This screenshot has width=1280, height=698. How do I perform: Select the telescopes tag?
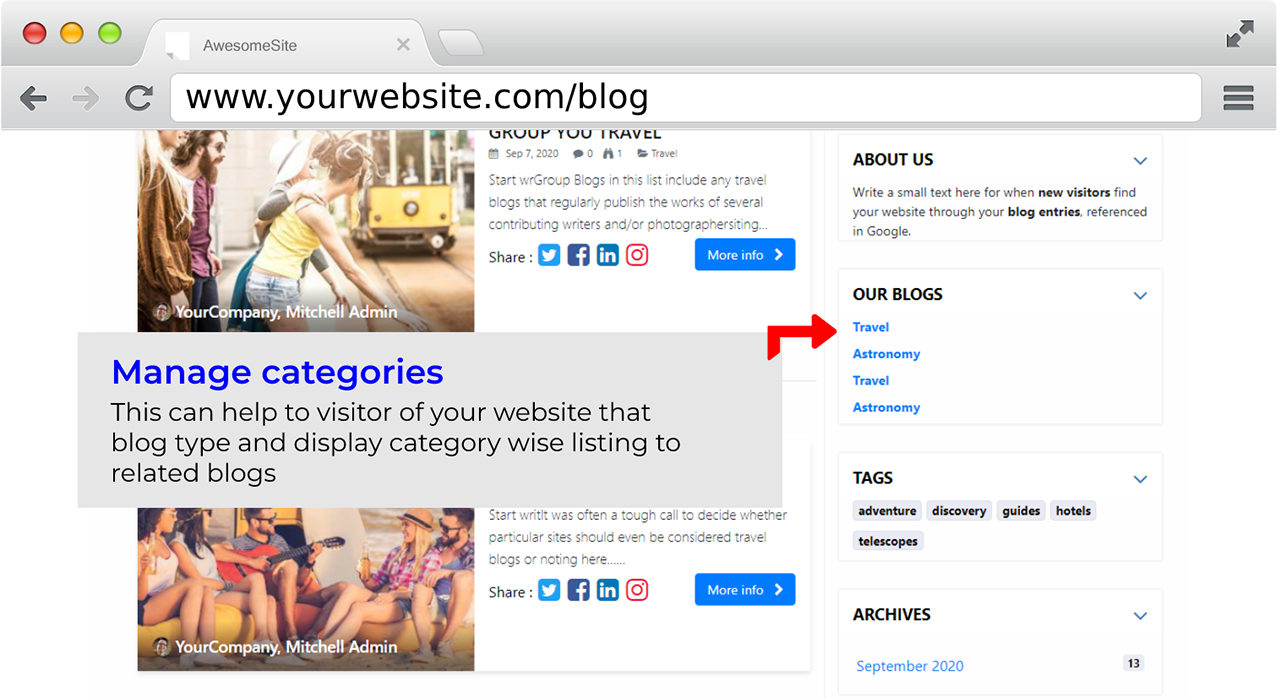887,541
